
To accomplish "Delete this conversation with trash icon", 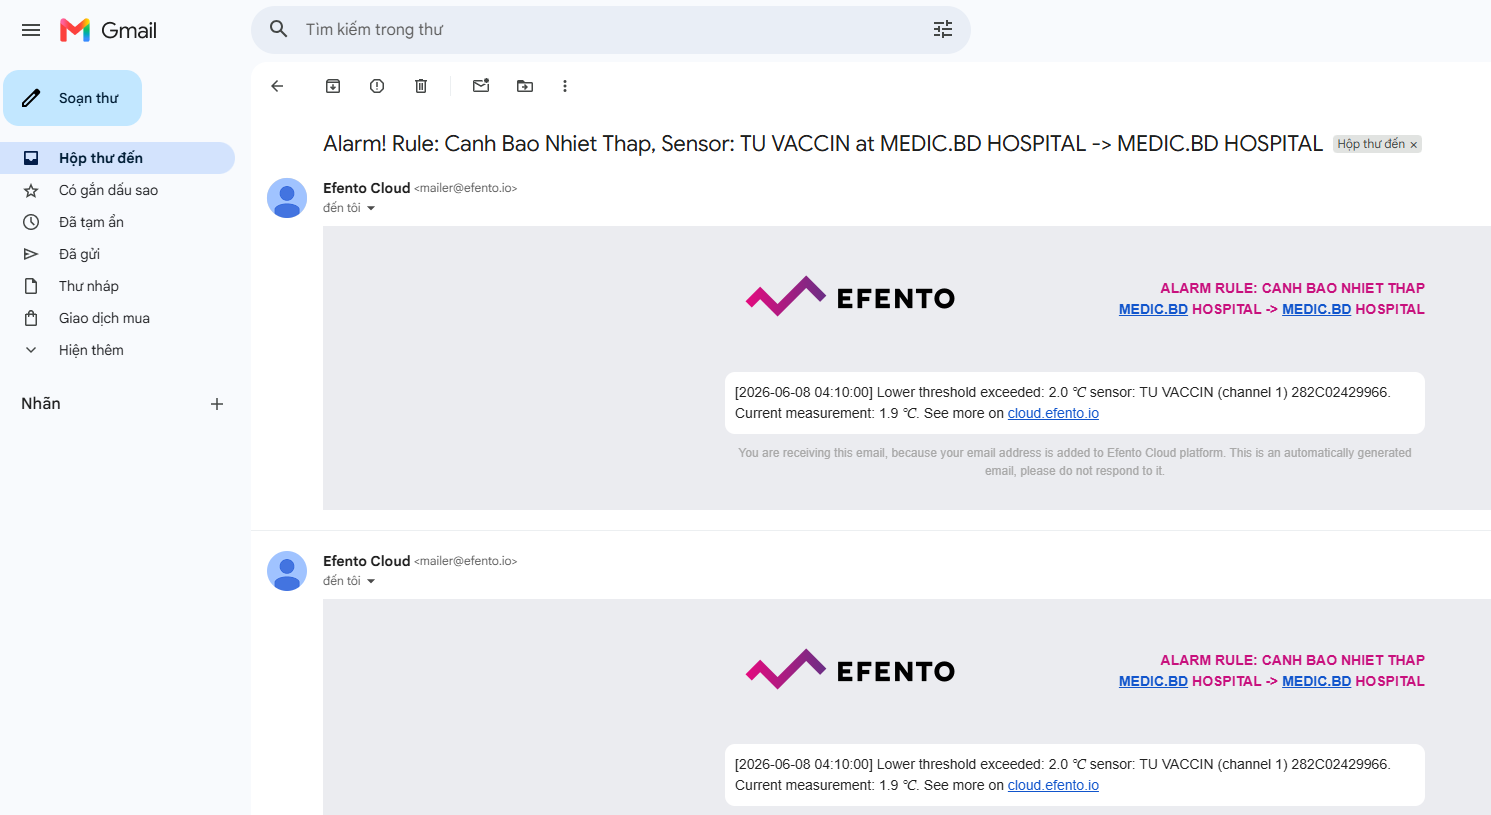I will click(421, 86).
